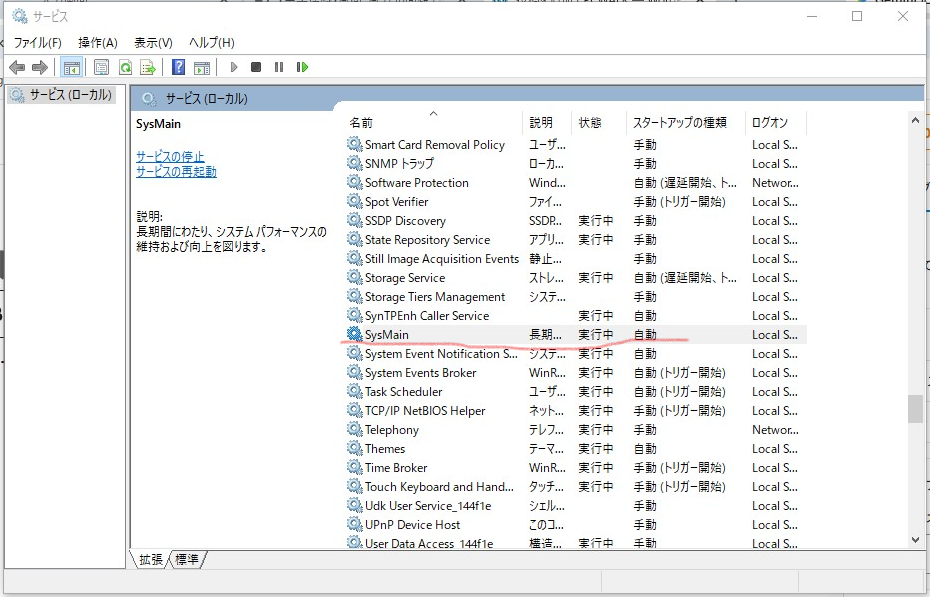
Task: Switch to the 標準 tab
Action: (x=187, y=559)
